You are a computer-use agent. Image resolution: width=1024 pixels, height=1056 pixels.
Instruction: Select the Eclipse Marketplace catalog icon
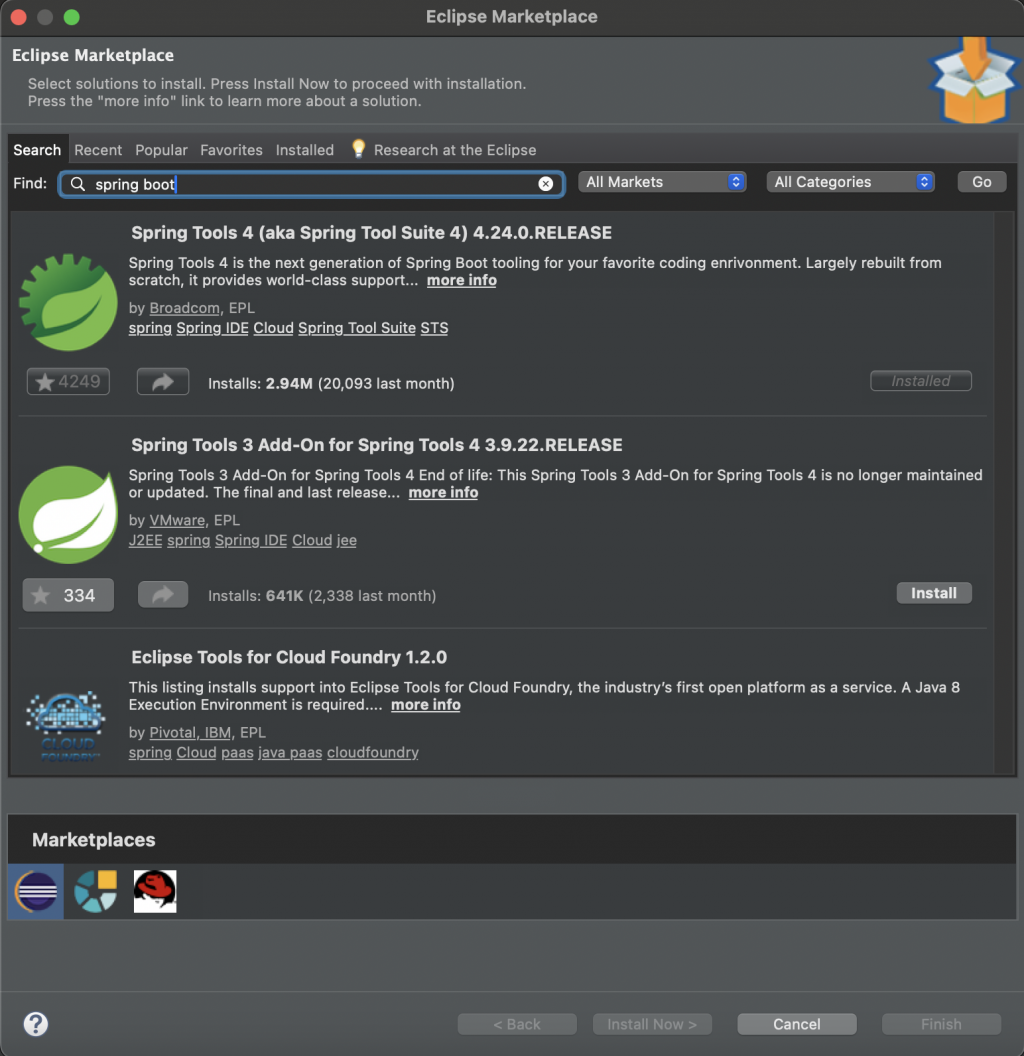[x=36, y=891]
